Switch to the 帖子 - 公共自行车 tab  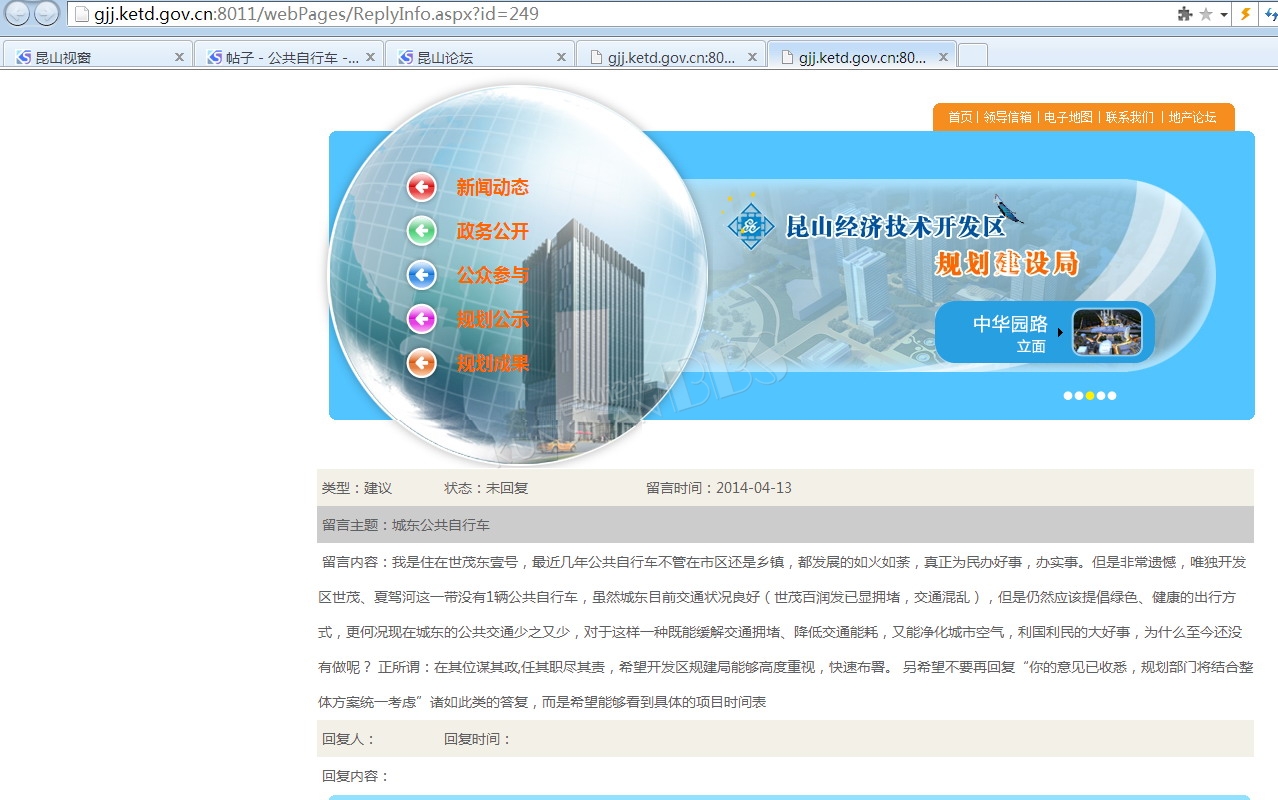point(288,57)
